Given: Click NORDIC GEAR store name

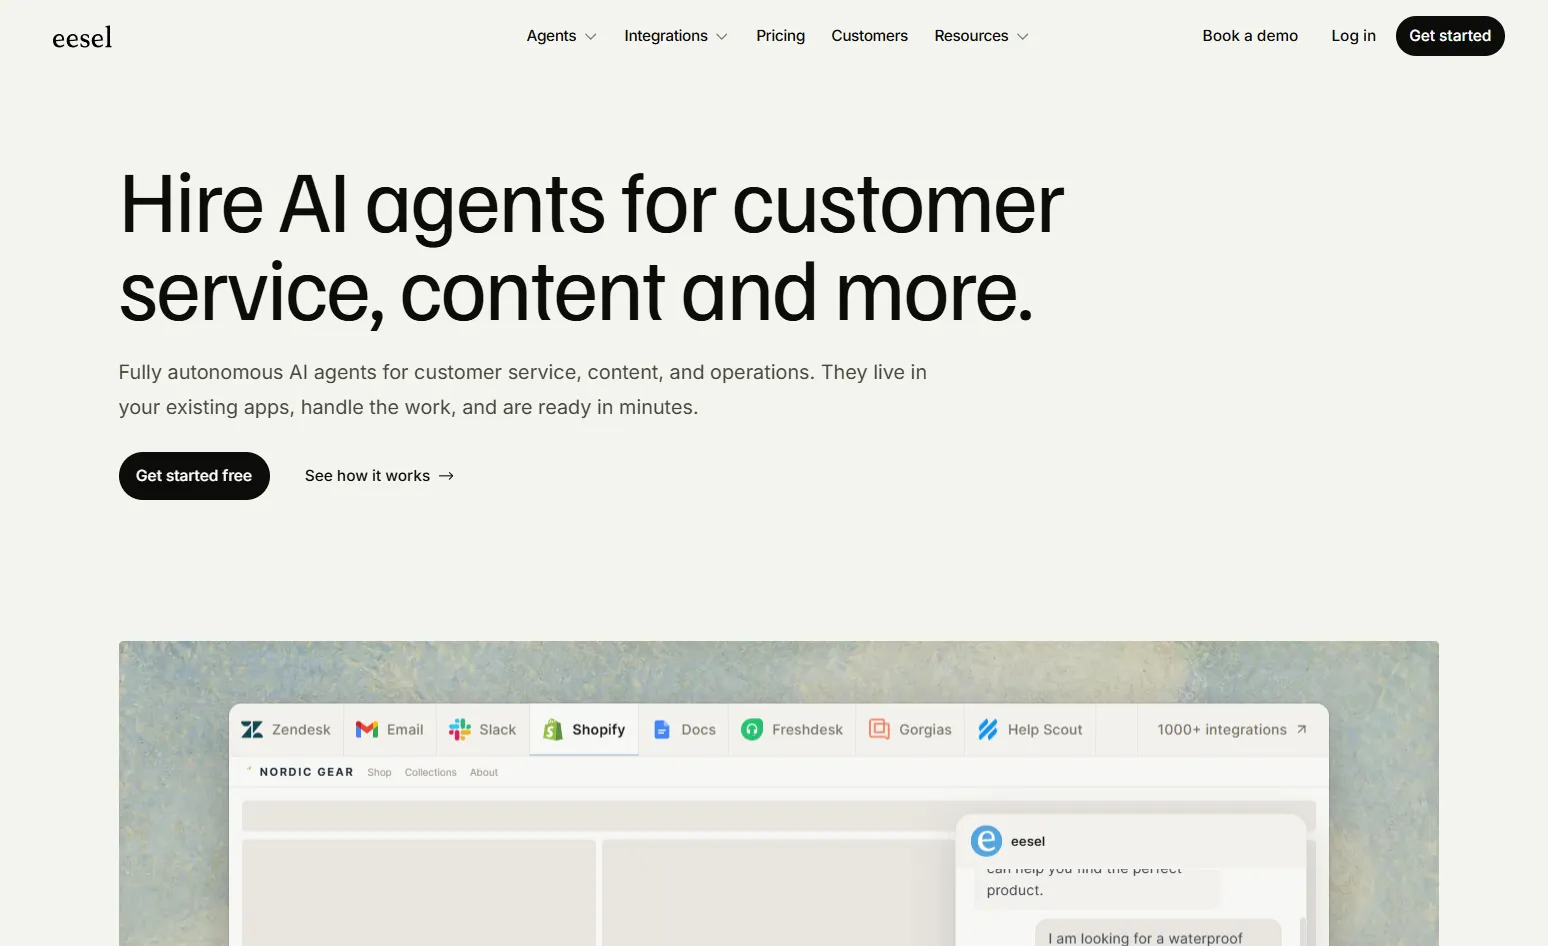Looking at the screenshot, I should [x=306, y=772].
